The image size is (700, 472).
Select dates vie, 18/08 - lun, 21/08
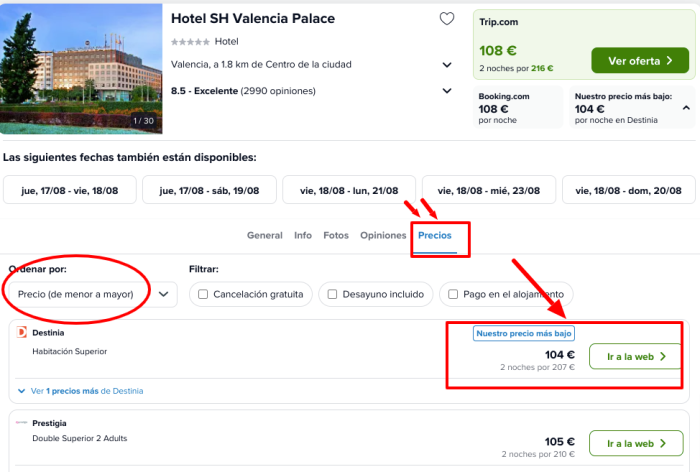click(x=349, y=190)
